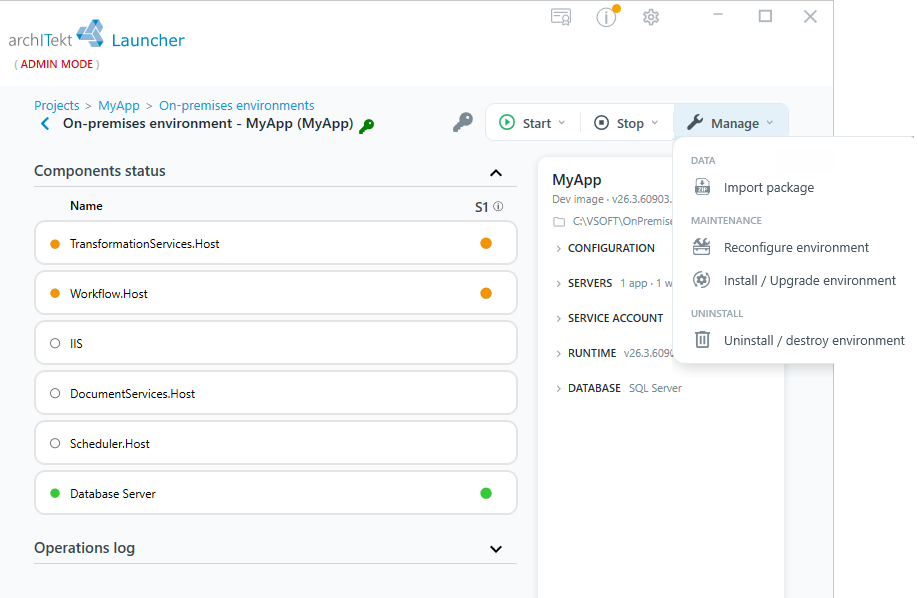Viewport: 918px width, 598px height.
Task: Click the folder icon next to C:\VSOFT path
Action: (559, 221)
